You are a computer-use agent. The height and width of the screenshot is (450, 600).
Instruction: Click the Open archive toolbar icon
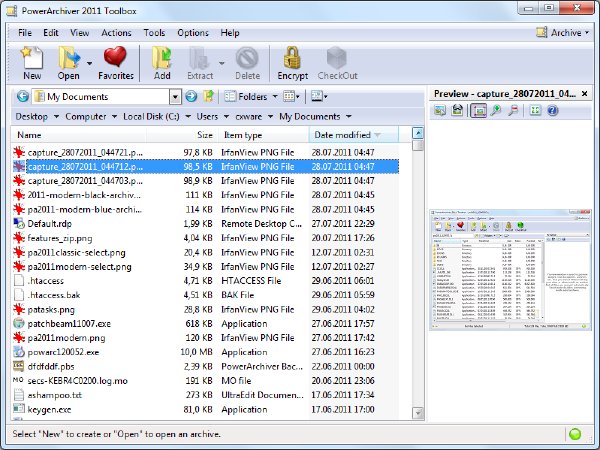pos(69,63)
